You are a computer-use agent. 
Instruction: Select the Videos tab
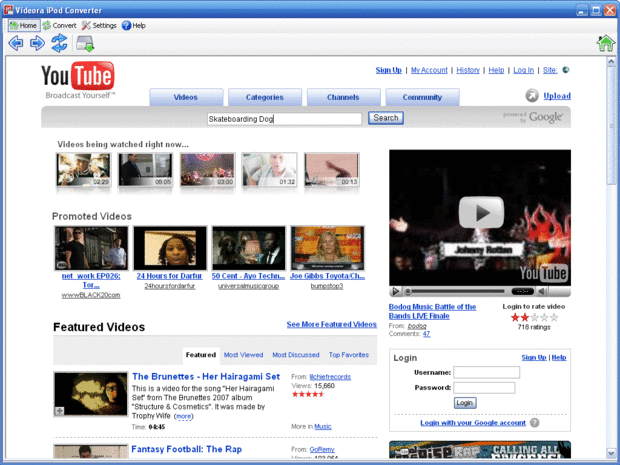[x=186, y=97]
